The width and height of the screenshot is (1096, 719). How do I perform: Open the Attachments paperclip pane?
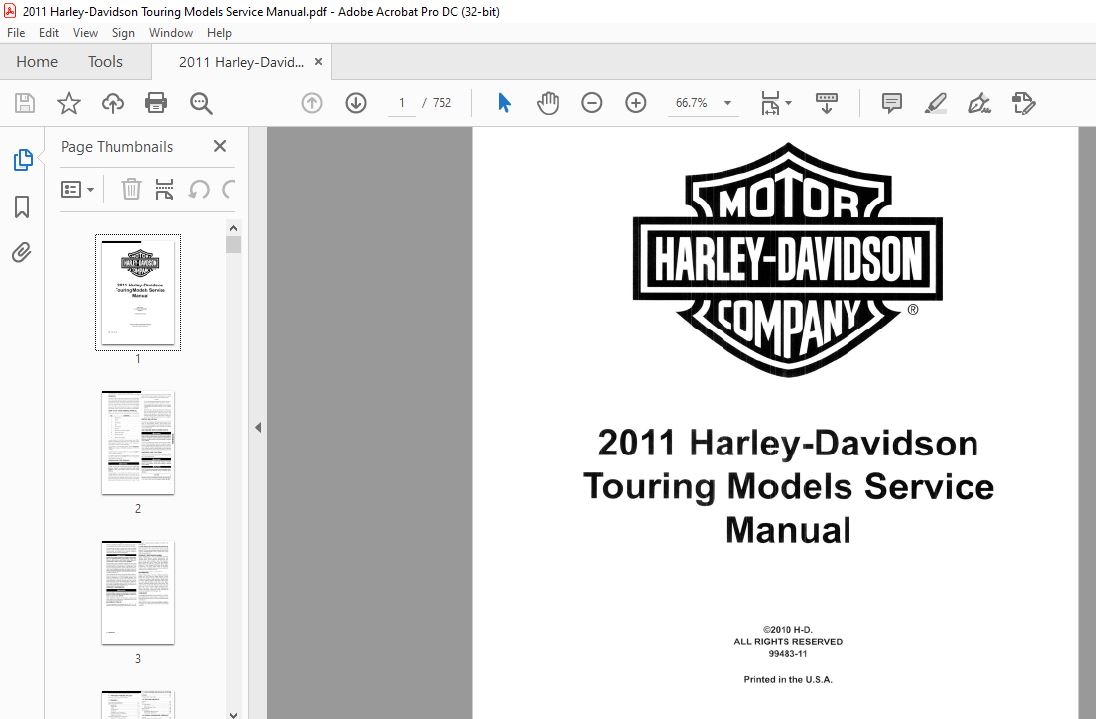tap(22, 252)
